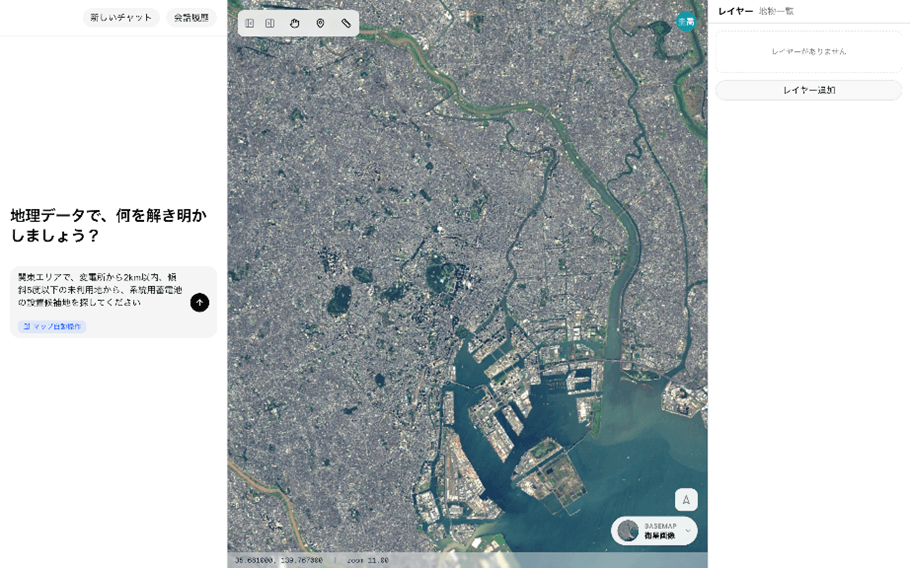The height and width of the screenshot is (568, 910).
Task: Select the ruler measure tool
Action: point(346,23)
